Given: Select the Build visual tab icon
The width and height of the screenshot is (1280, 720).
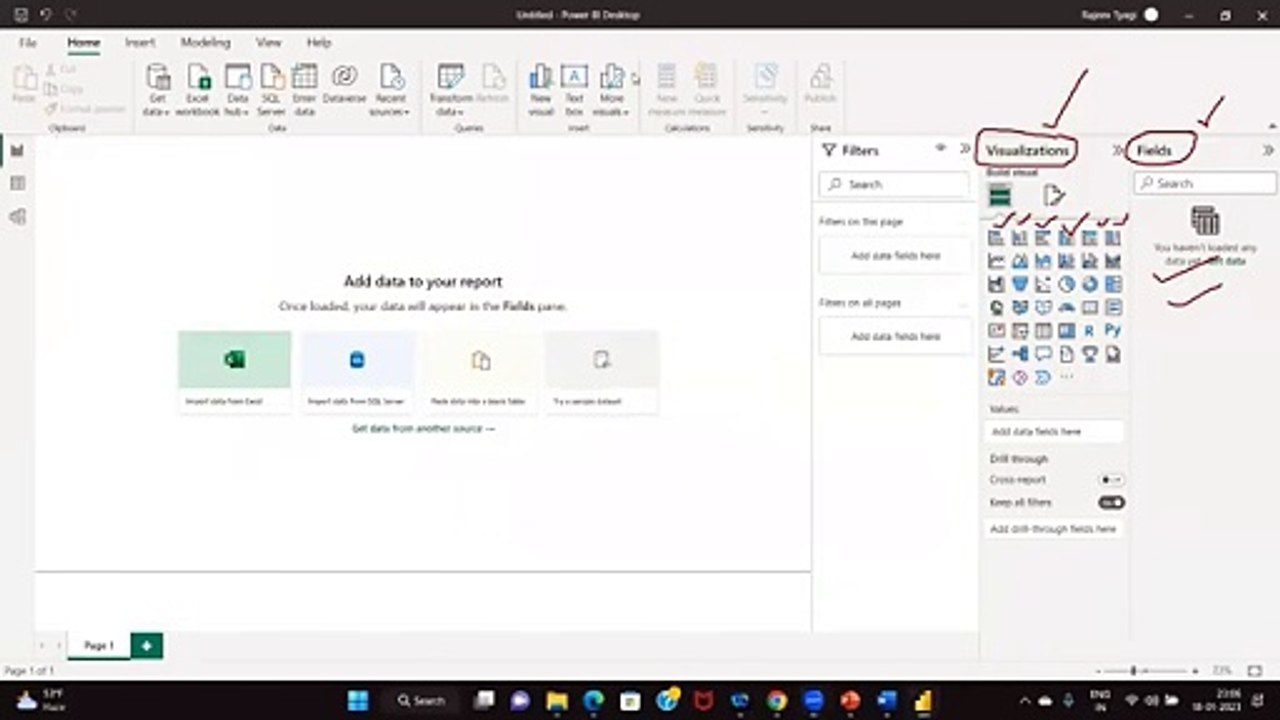Looking at the screenshot, I should click(1000, 196).
